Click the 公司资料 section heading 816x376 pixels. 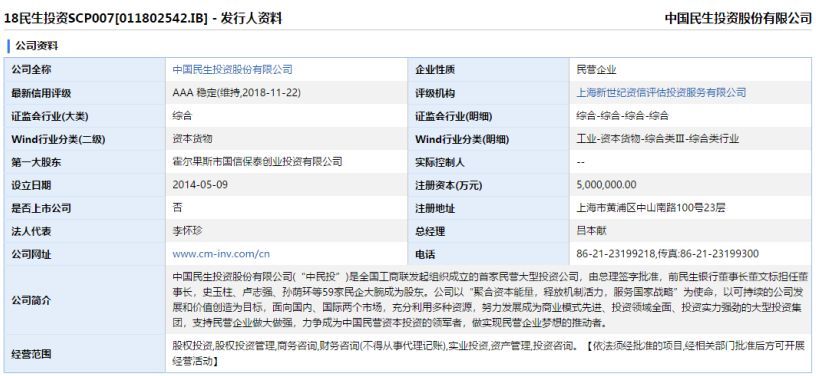(x=36, y=46)
